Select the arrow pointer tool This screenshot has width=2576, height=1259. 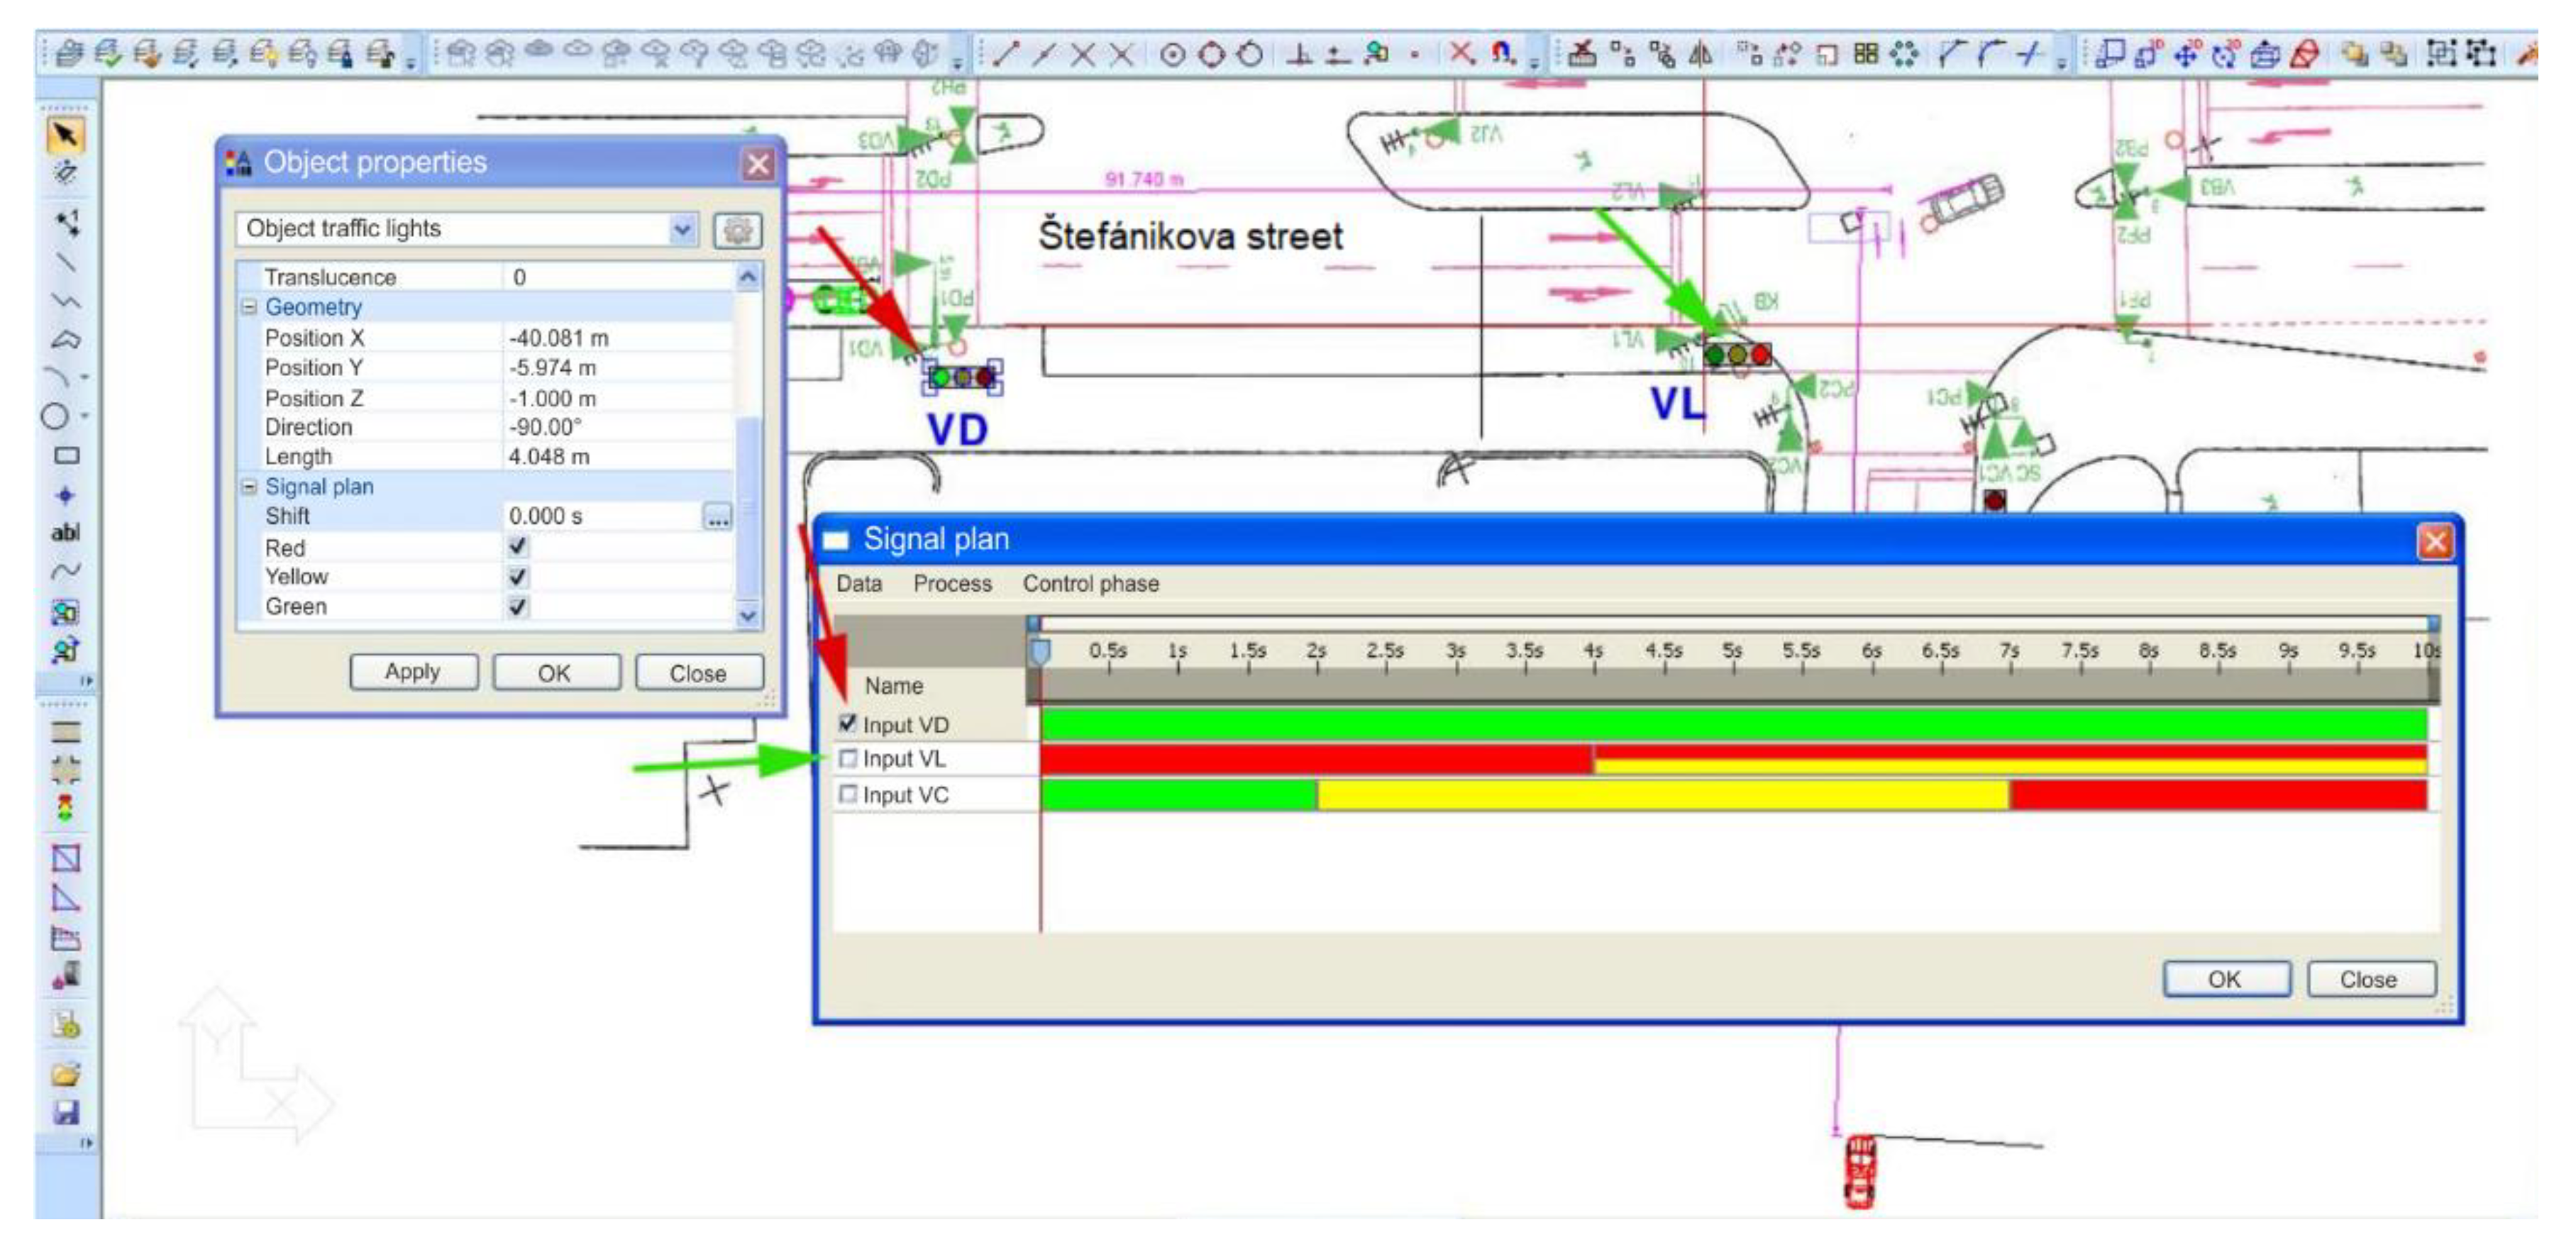[x=65, y=135]
